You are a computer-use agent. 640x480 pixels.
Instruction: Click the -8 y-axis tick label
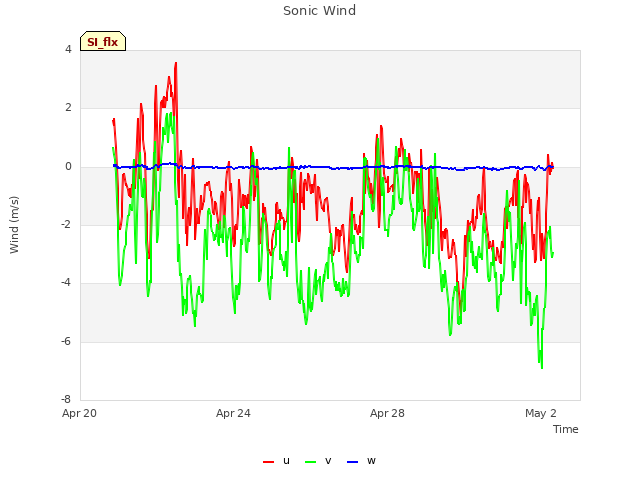coord(66,399)
